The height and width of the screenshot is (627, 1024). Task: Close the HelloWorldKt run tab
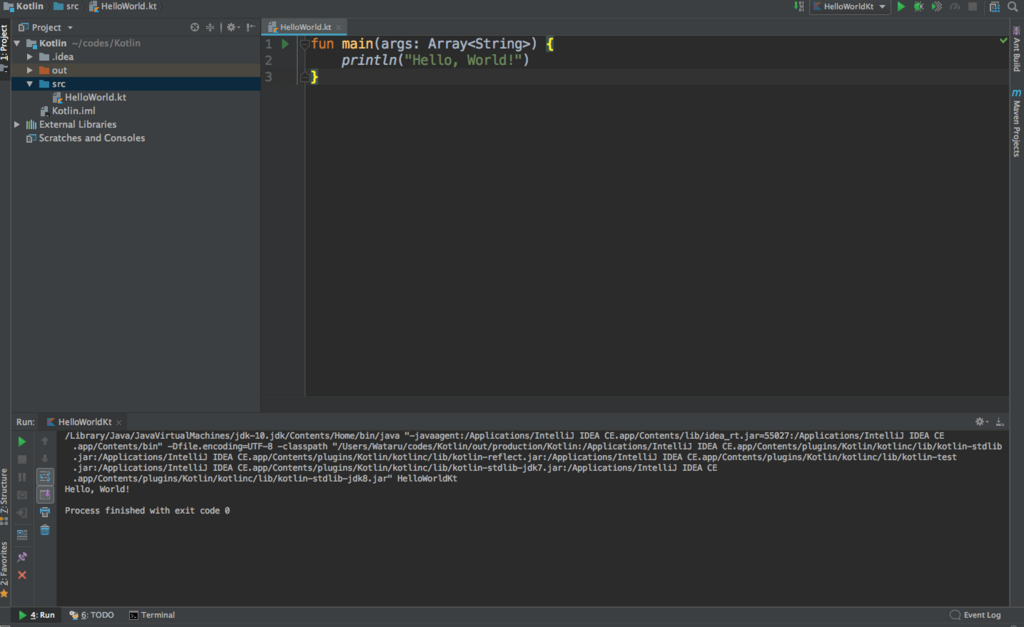pos(119,423)
